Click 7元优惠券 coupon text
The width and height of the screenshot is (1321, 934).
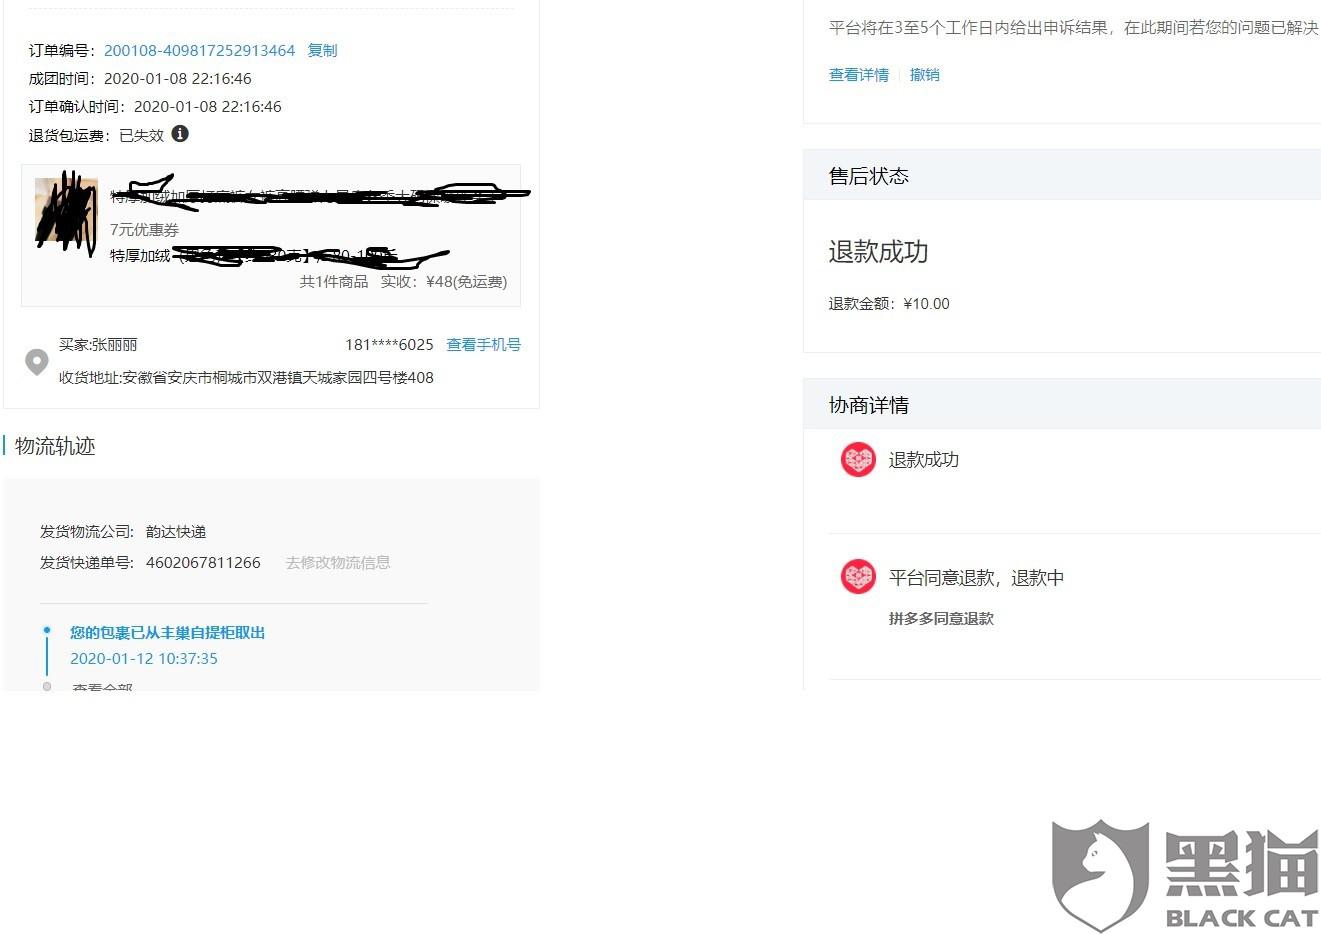144,230
